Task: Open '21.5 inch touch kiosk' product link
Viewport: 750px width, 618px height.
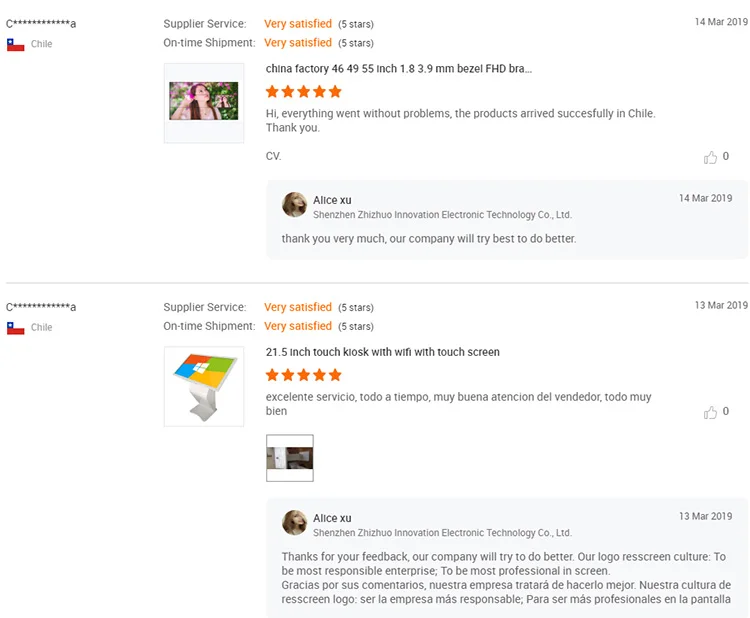Action: [x=383, y=352]
